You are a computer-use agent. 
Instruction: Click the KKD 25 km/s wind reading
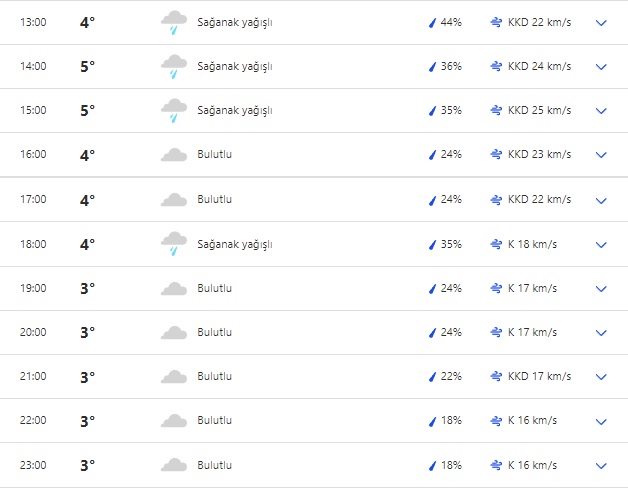[539, 110]
